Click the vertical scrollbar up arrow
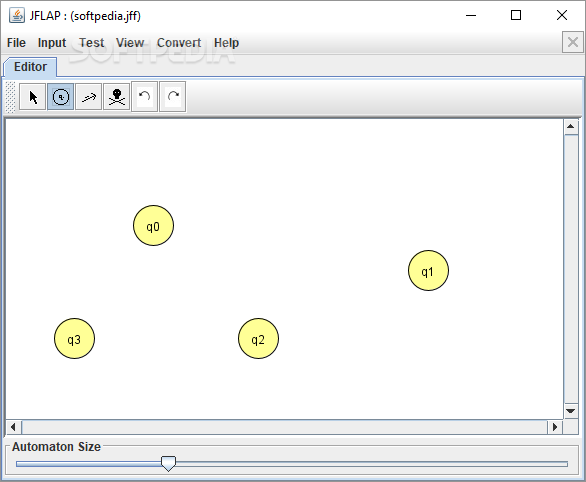 point(571,127)
